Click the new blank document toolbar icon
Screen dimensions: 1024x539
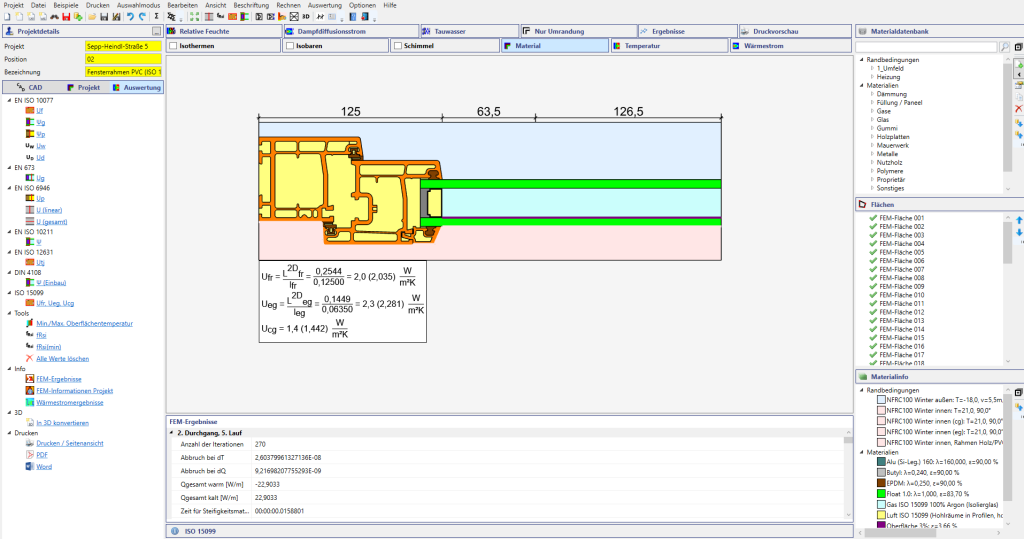coord(7,16)
